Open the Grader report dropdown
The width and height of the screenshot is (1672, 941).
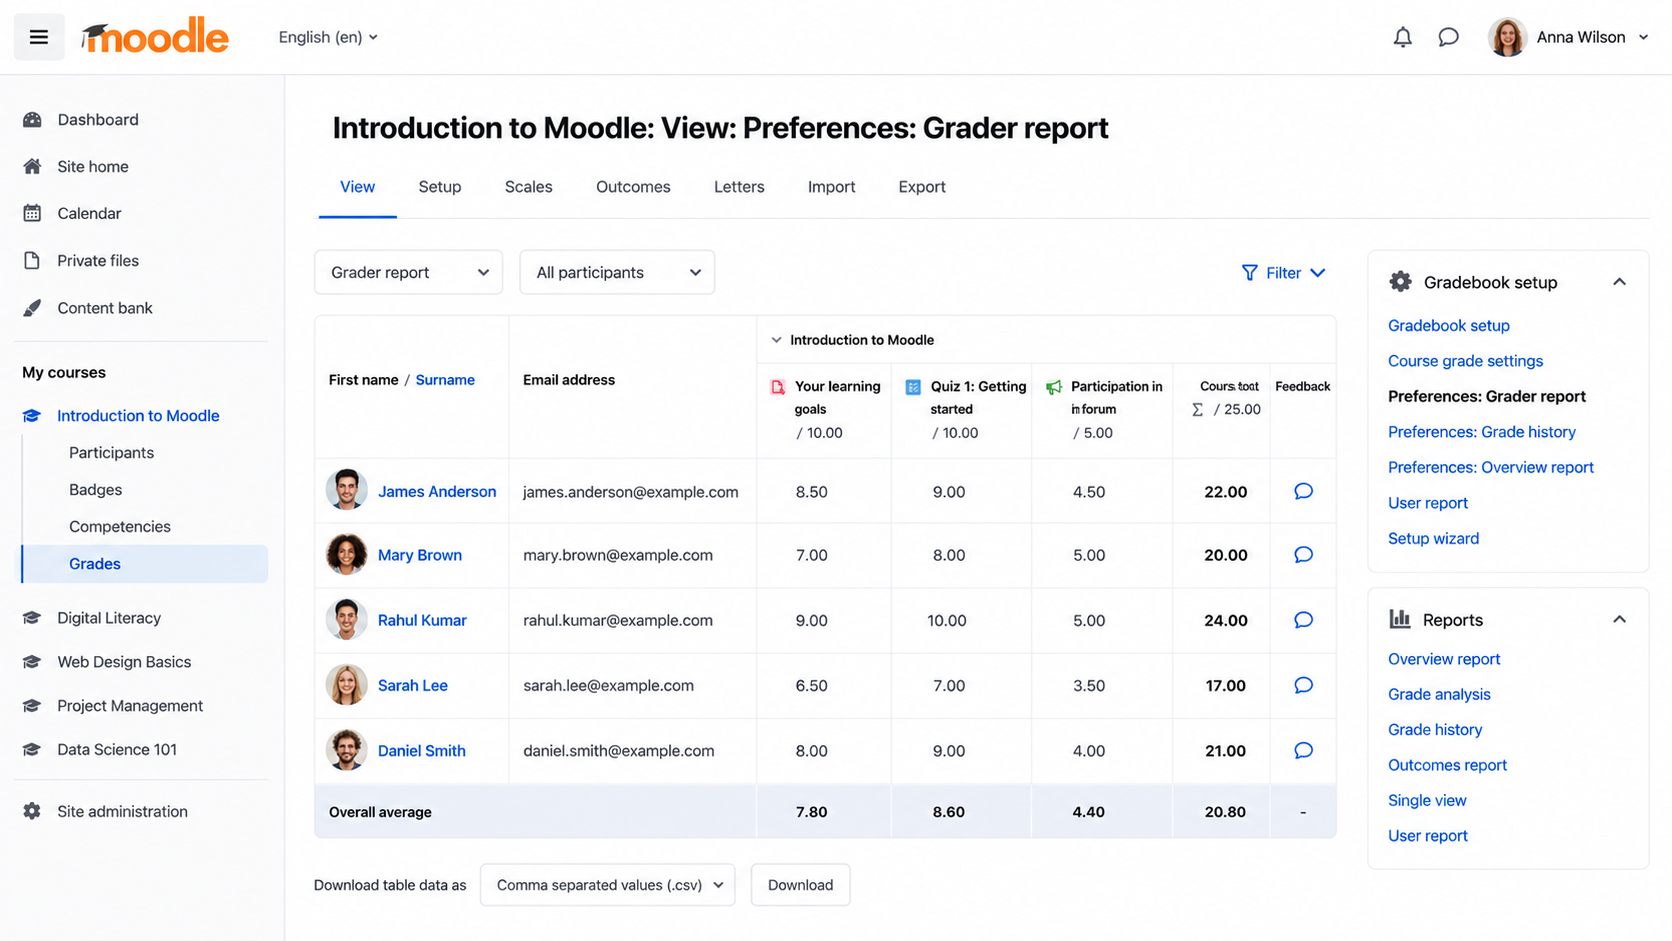pos(408,272)
